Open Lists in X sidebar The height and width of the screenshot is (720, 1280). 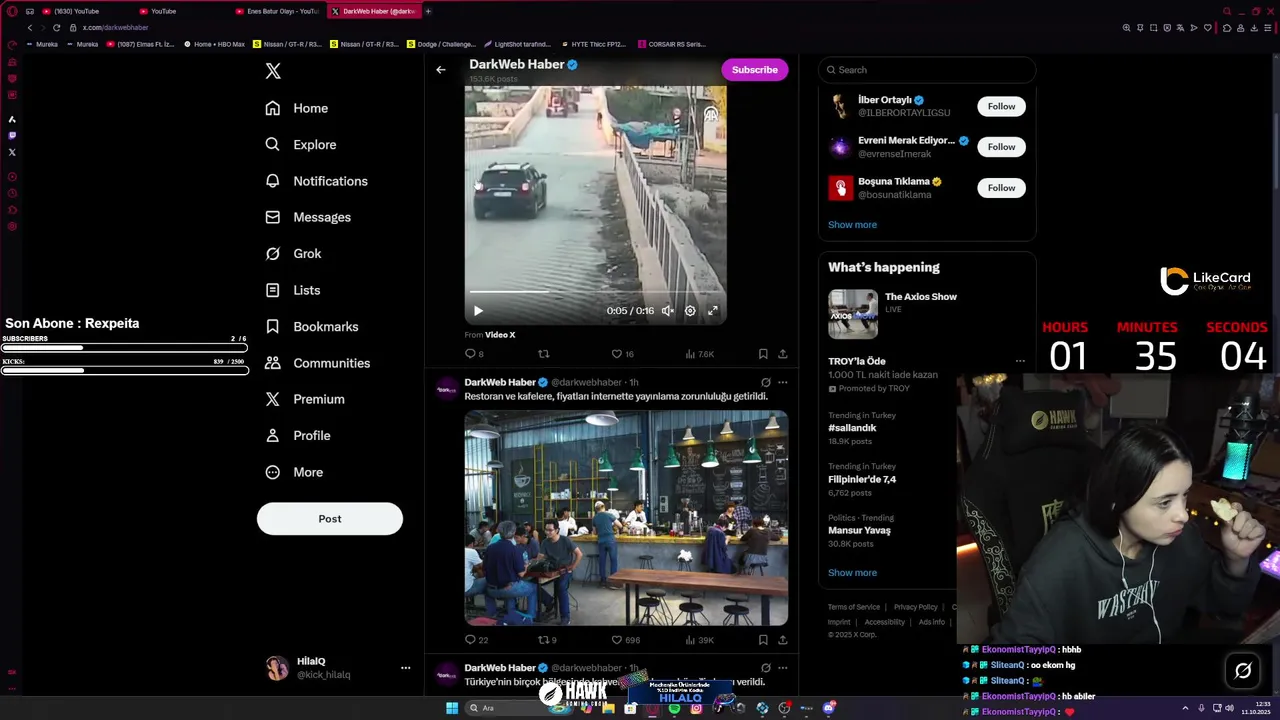[x=293, y=290]
